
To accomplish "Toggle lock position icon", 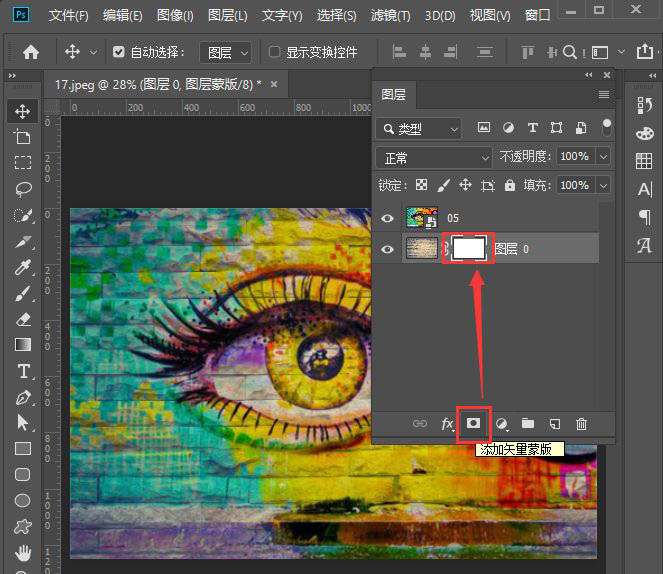I will tap(466, 185).
